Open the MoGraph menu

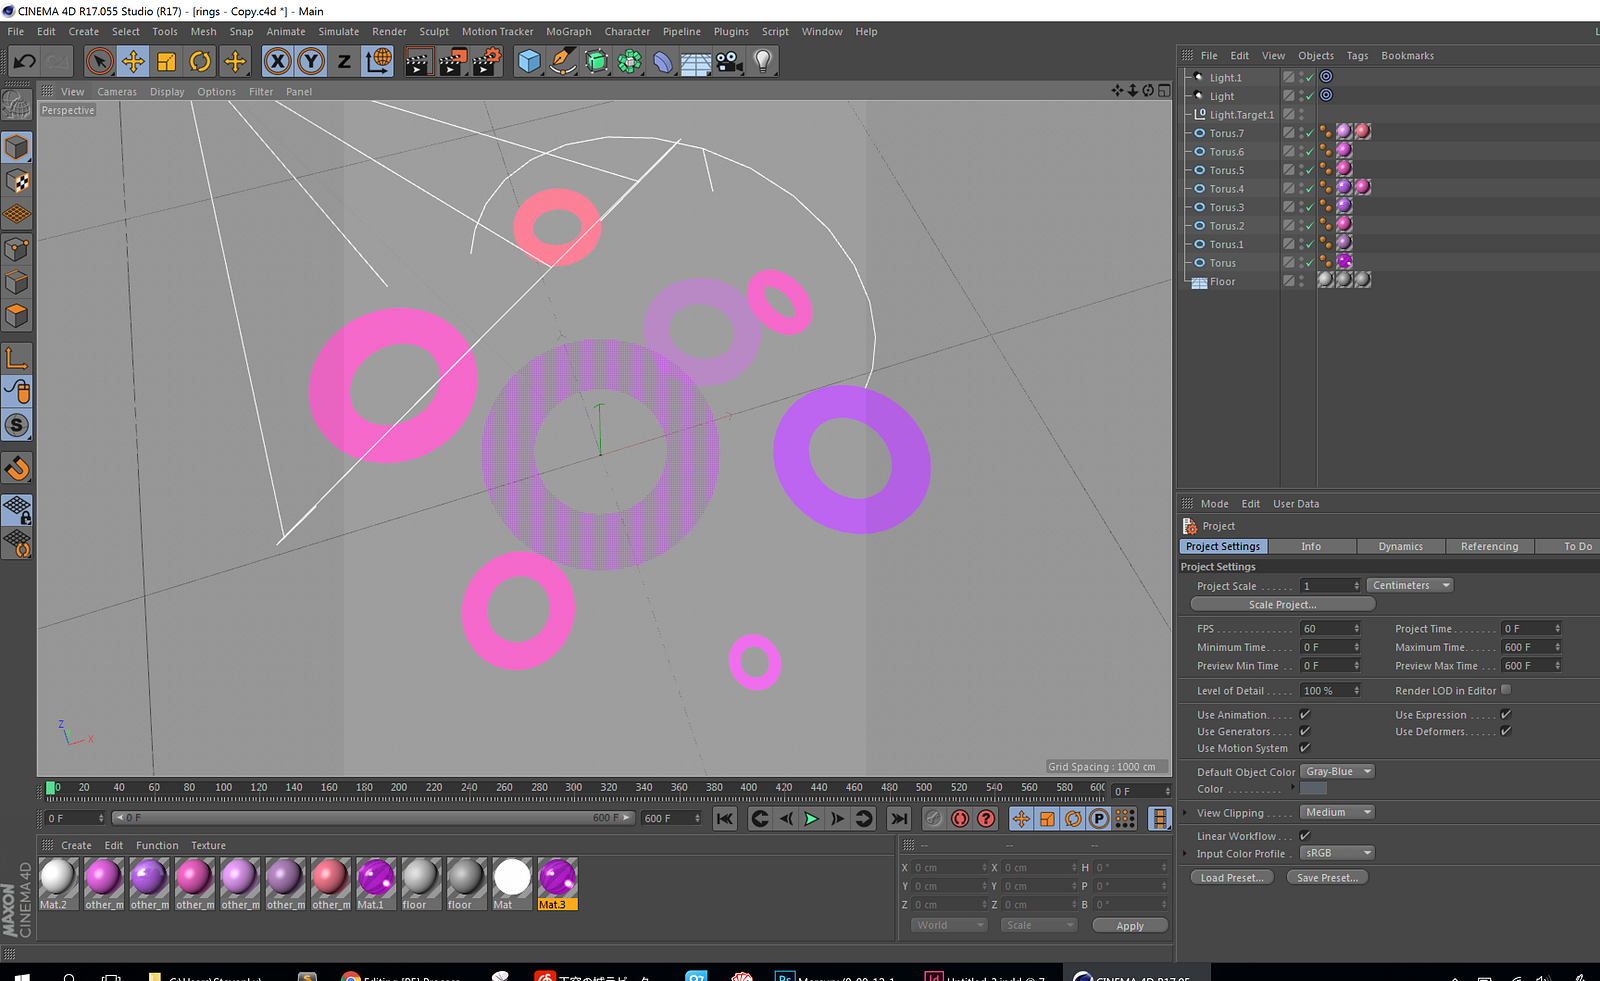point(568,32)
